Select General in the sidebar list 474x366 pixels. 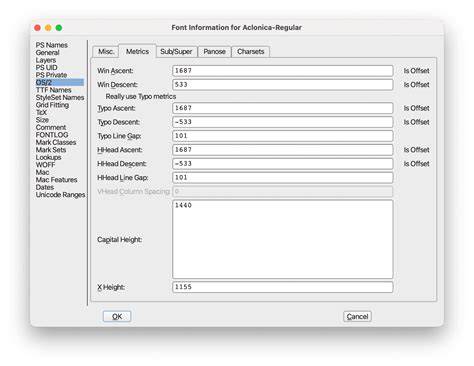[x=47, y=53]
